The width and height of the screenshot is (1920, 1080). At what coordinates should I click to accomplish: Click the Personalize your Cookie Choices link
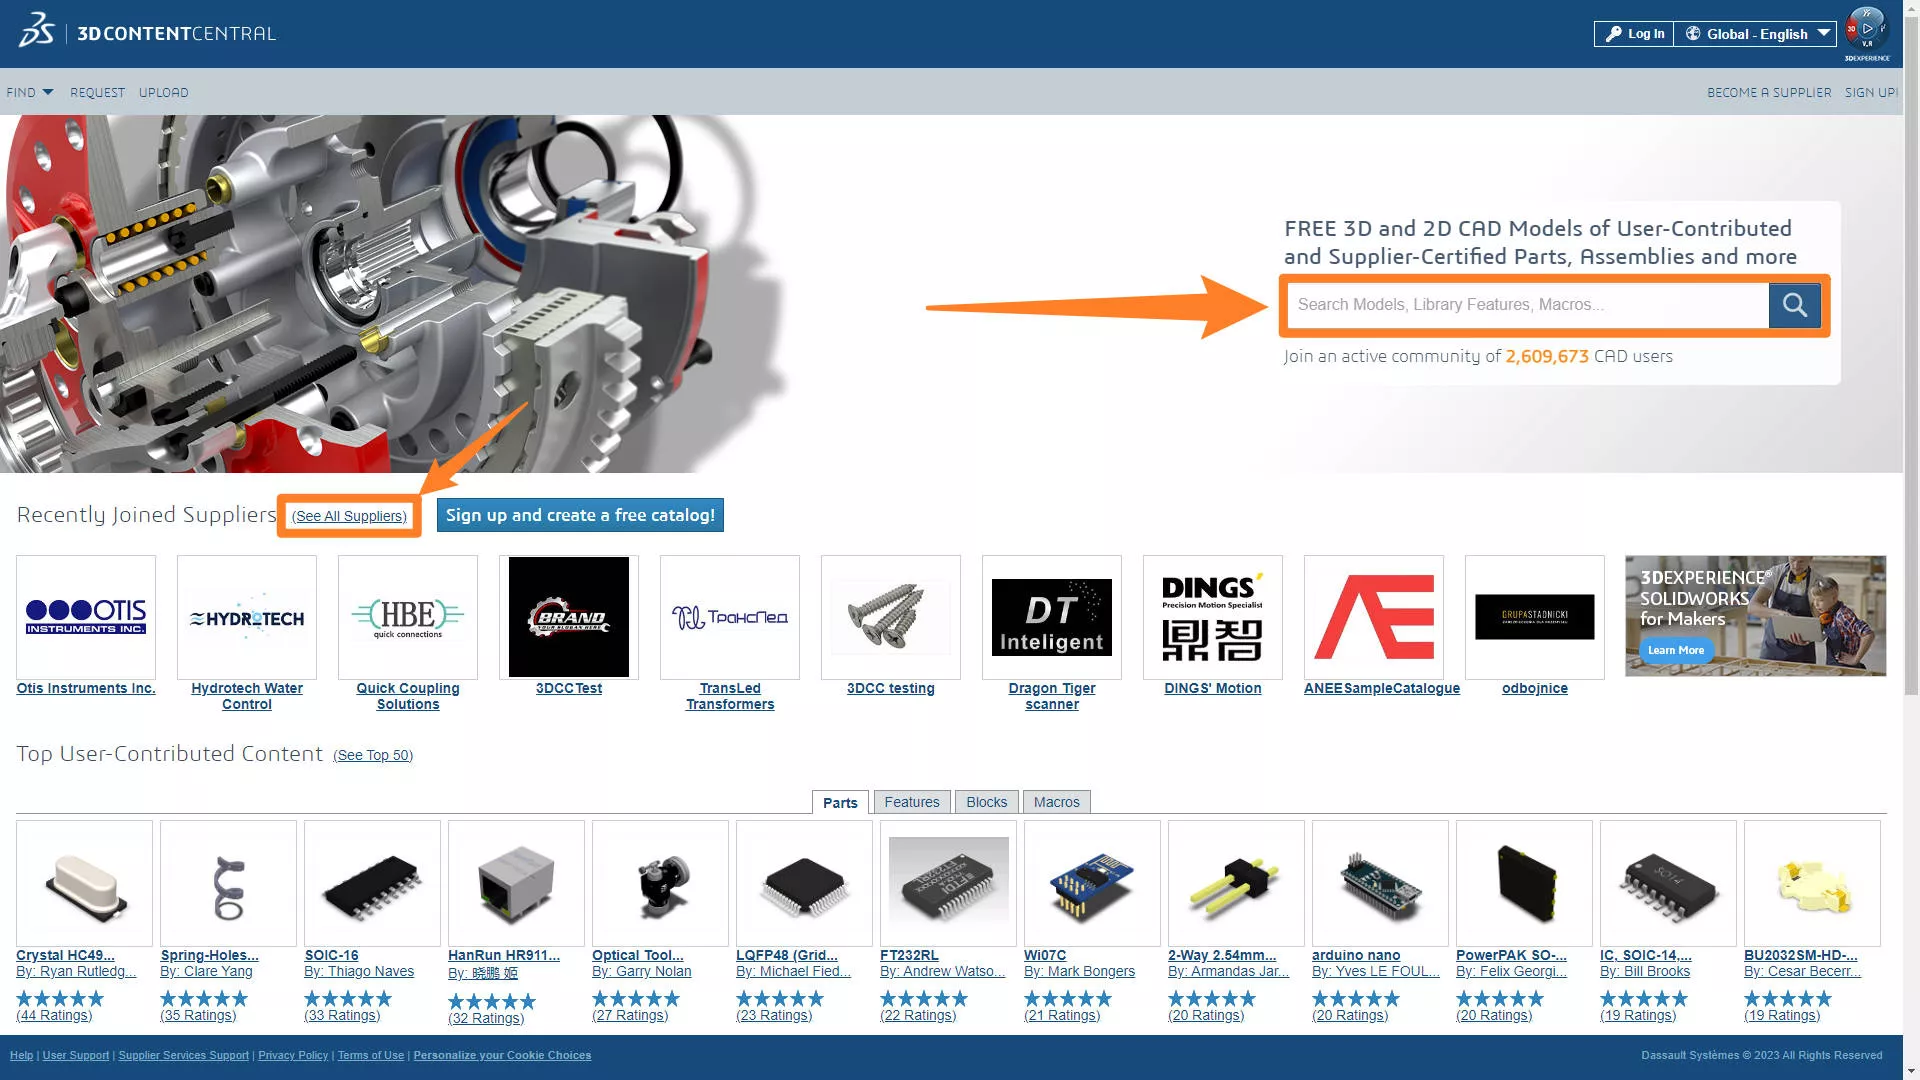[502, 1055]
